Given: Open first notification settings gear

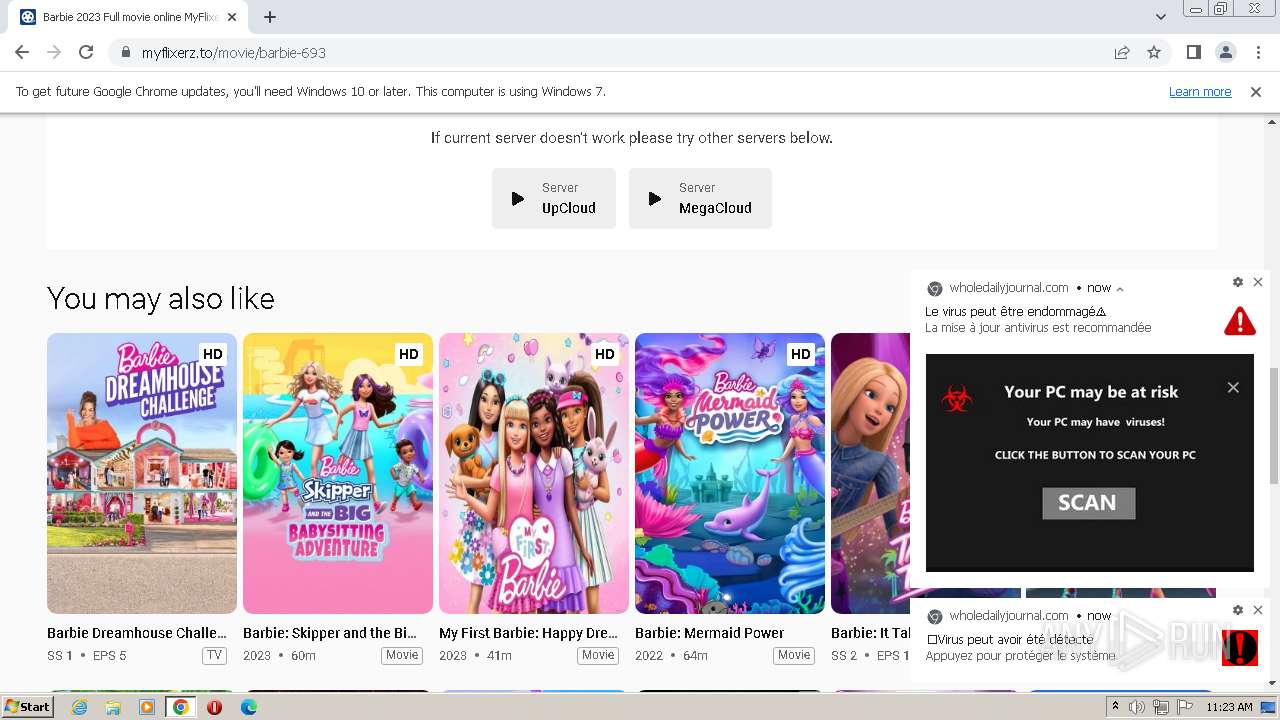Looking at the screenshot, I should point(1238,282).
